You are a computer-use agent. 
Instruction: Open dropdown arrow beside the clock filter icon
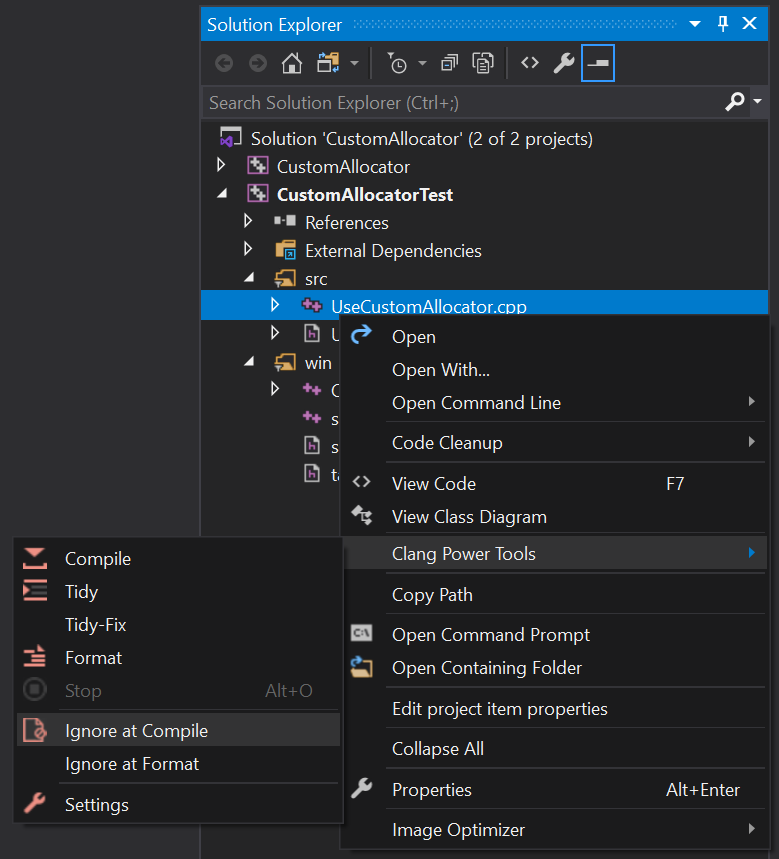tap(422, 64)
